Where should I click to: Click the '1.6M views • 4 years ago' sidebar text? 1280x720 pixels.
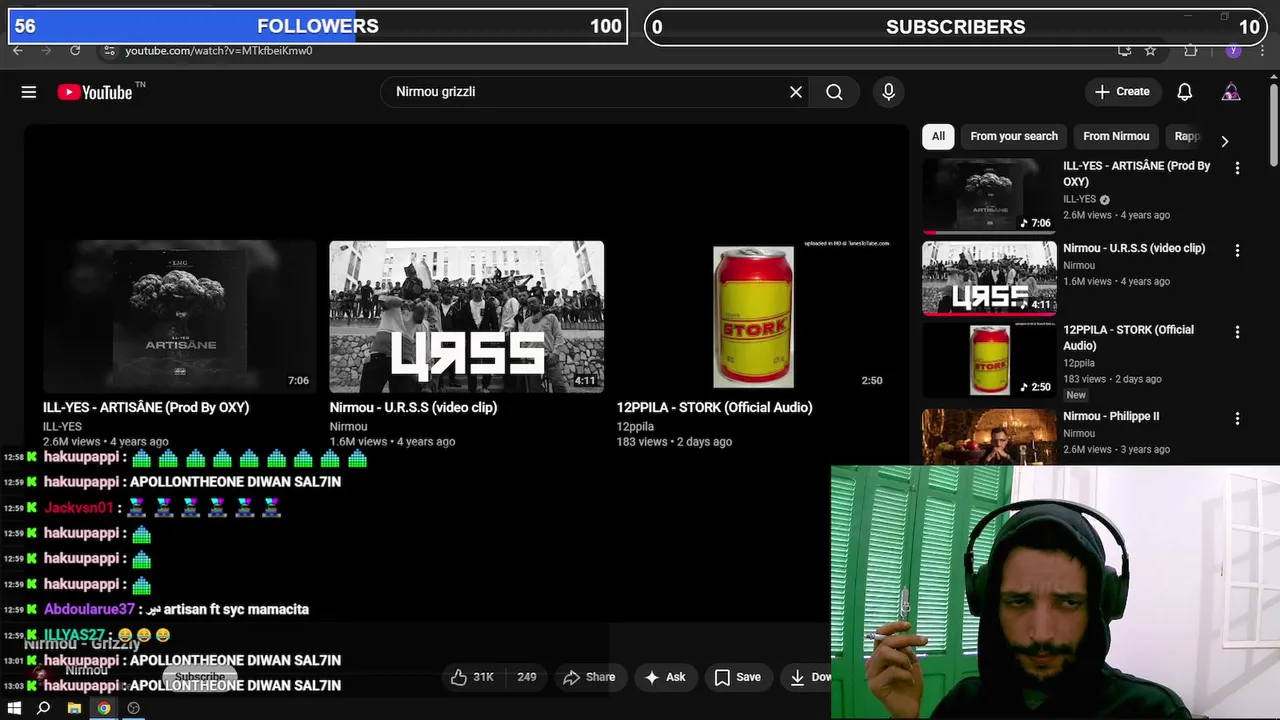[1116, 281]
